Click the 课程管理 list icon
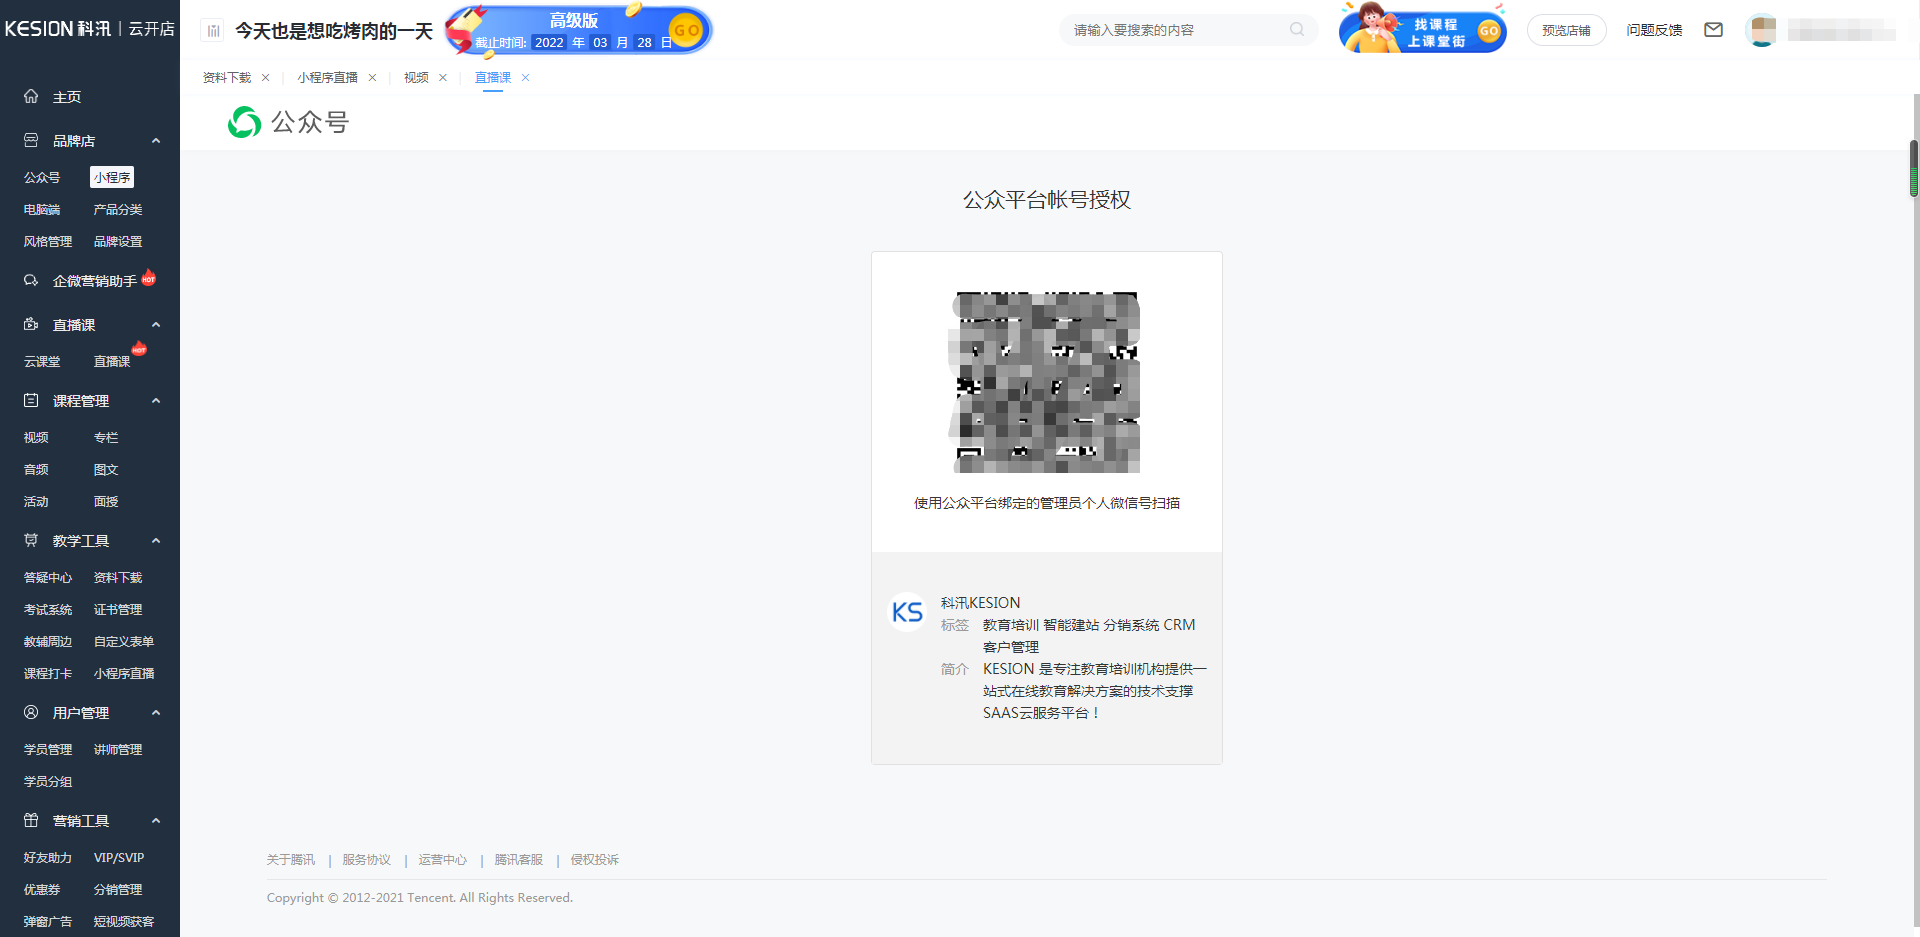The width and height of the screenshot is (1920, 937). 31,400
